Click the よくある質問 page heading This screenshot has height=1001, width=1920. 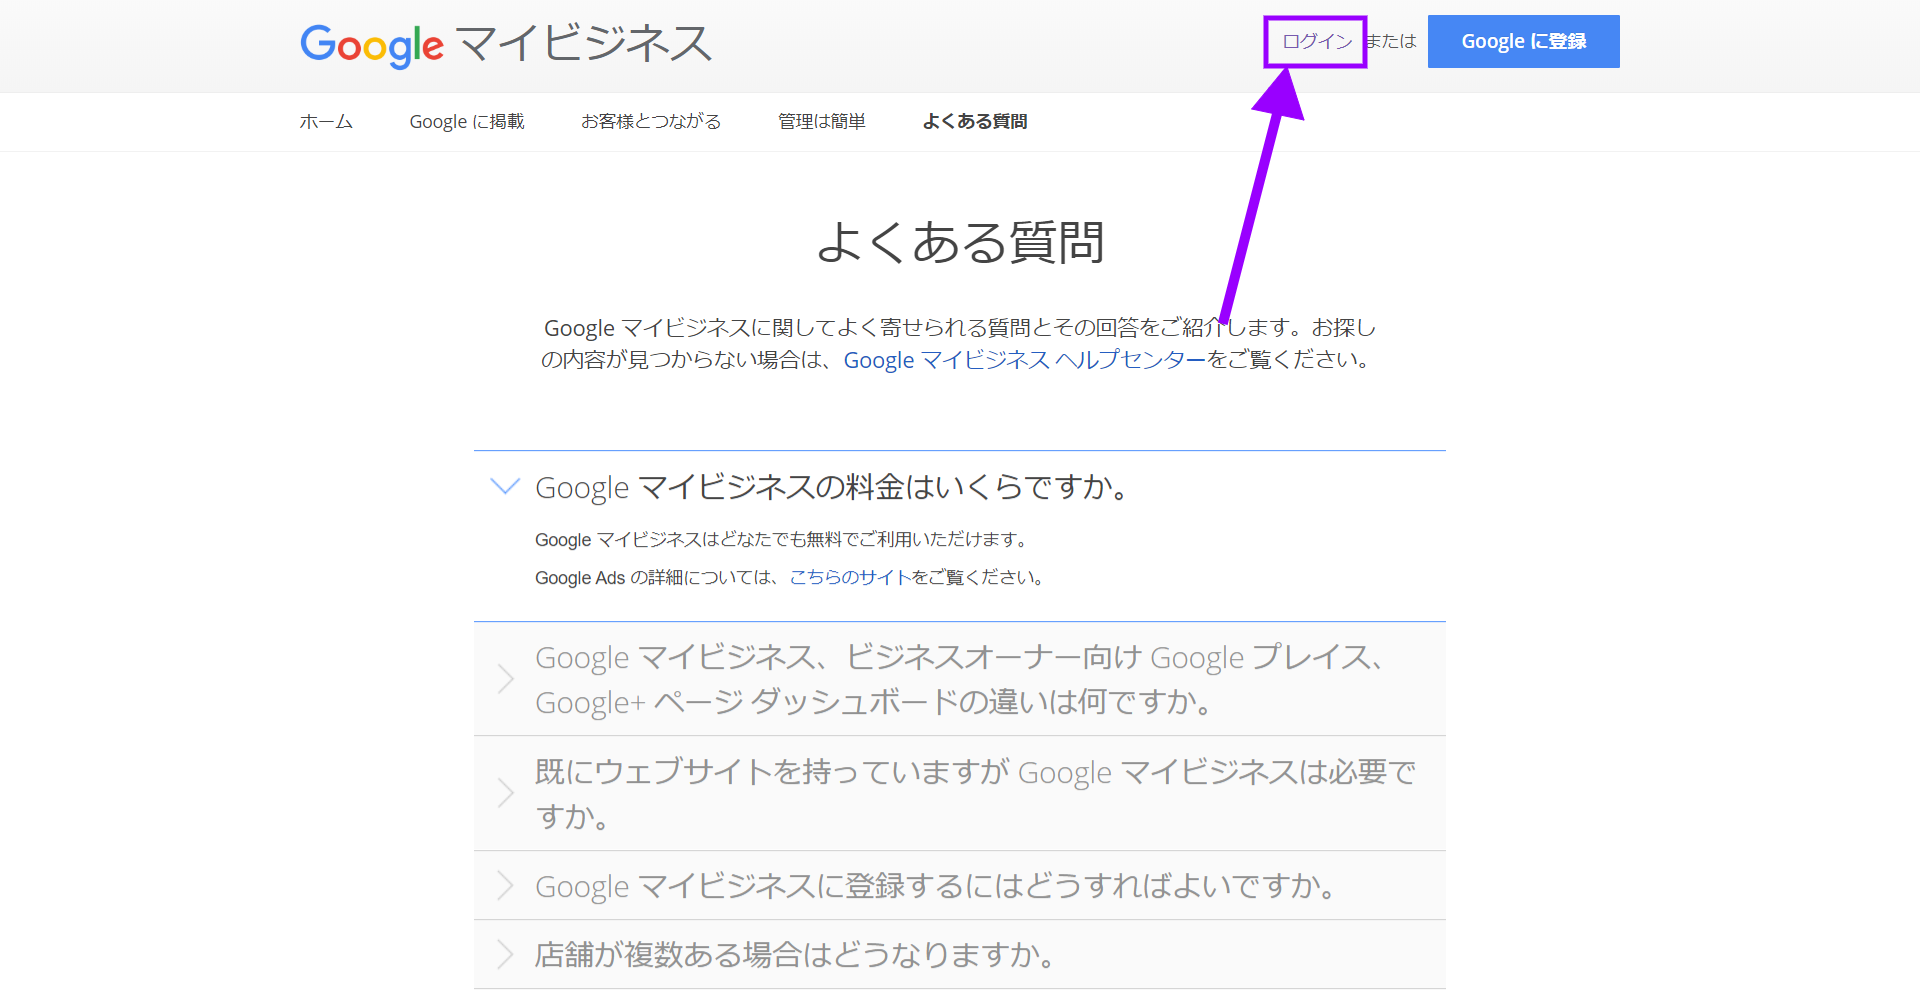(960, 243)
